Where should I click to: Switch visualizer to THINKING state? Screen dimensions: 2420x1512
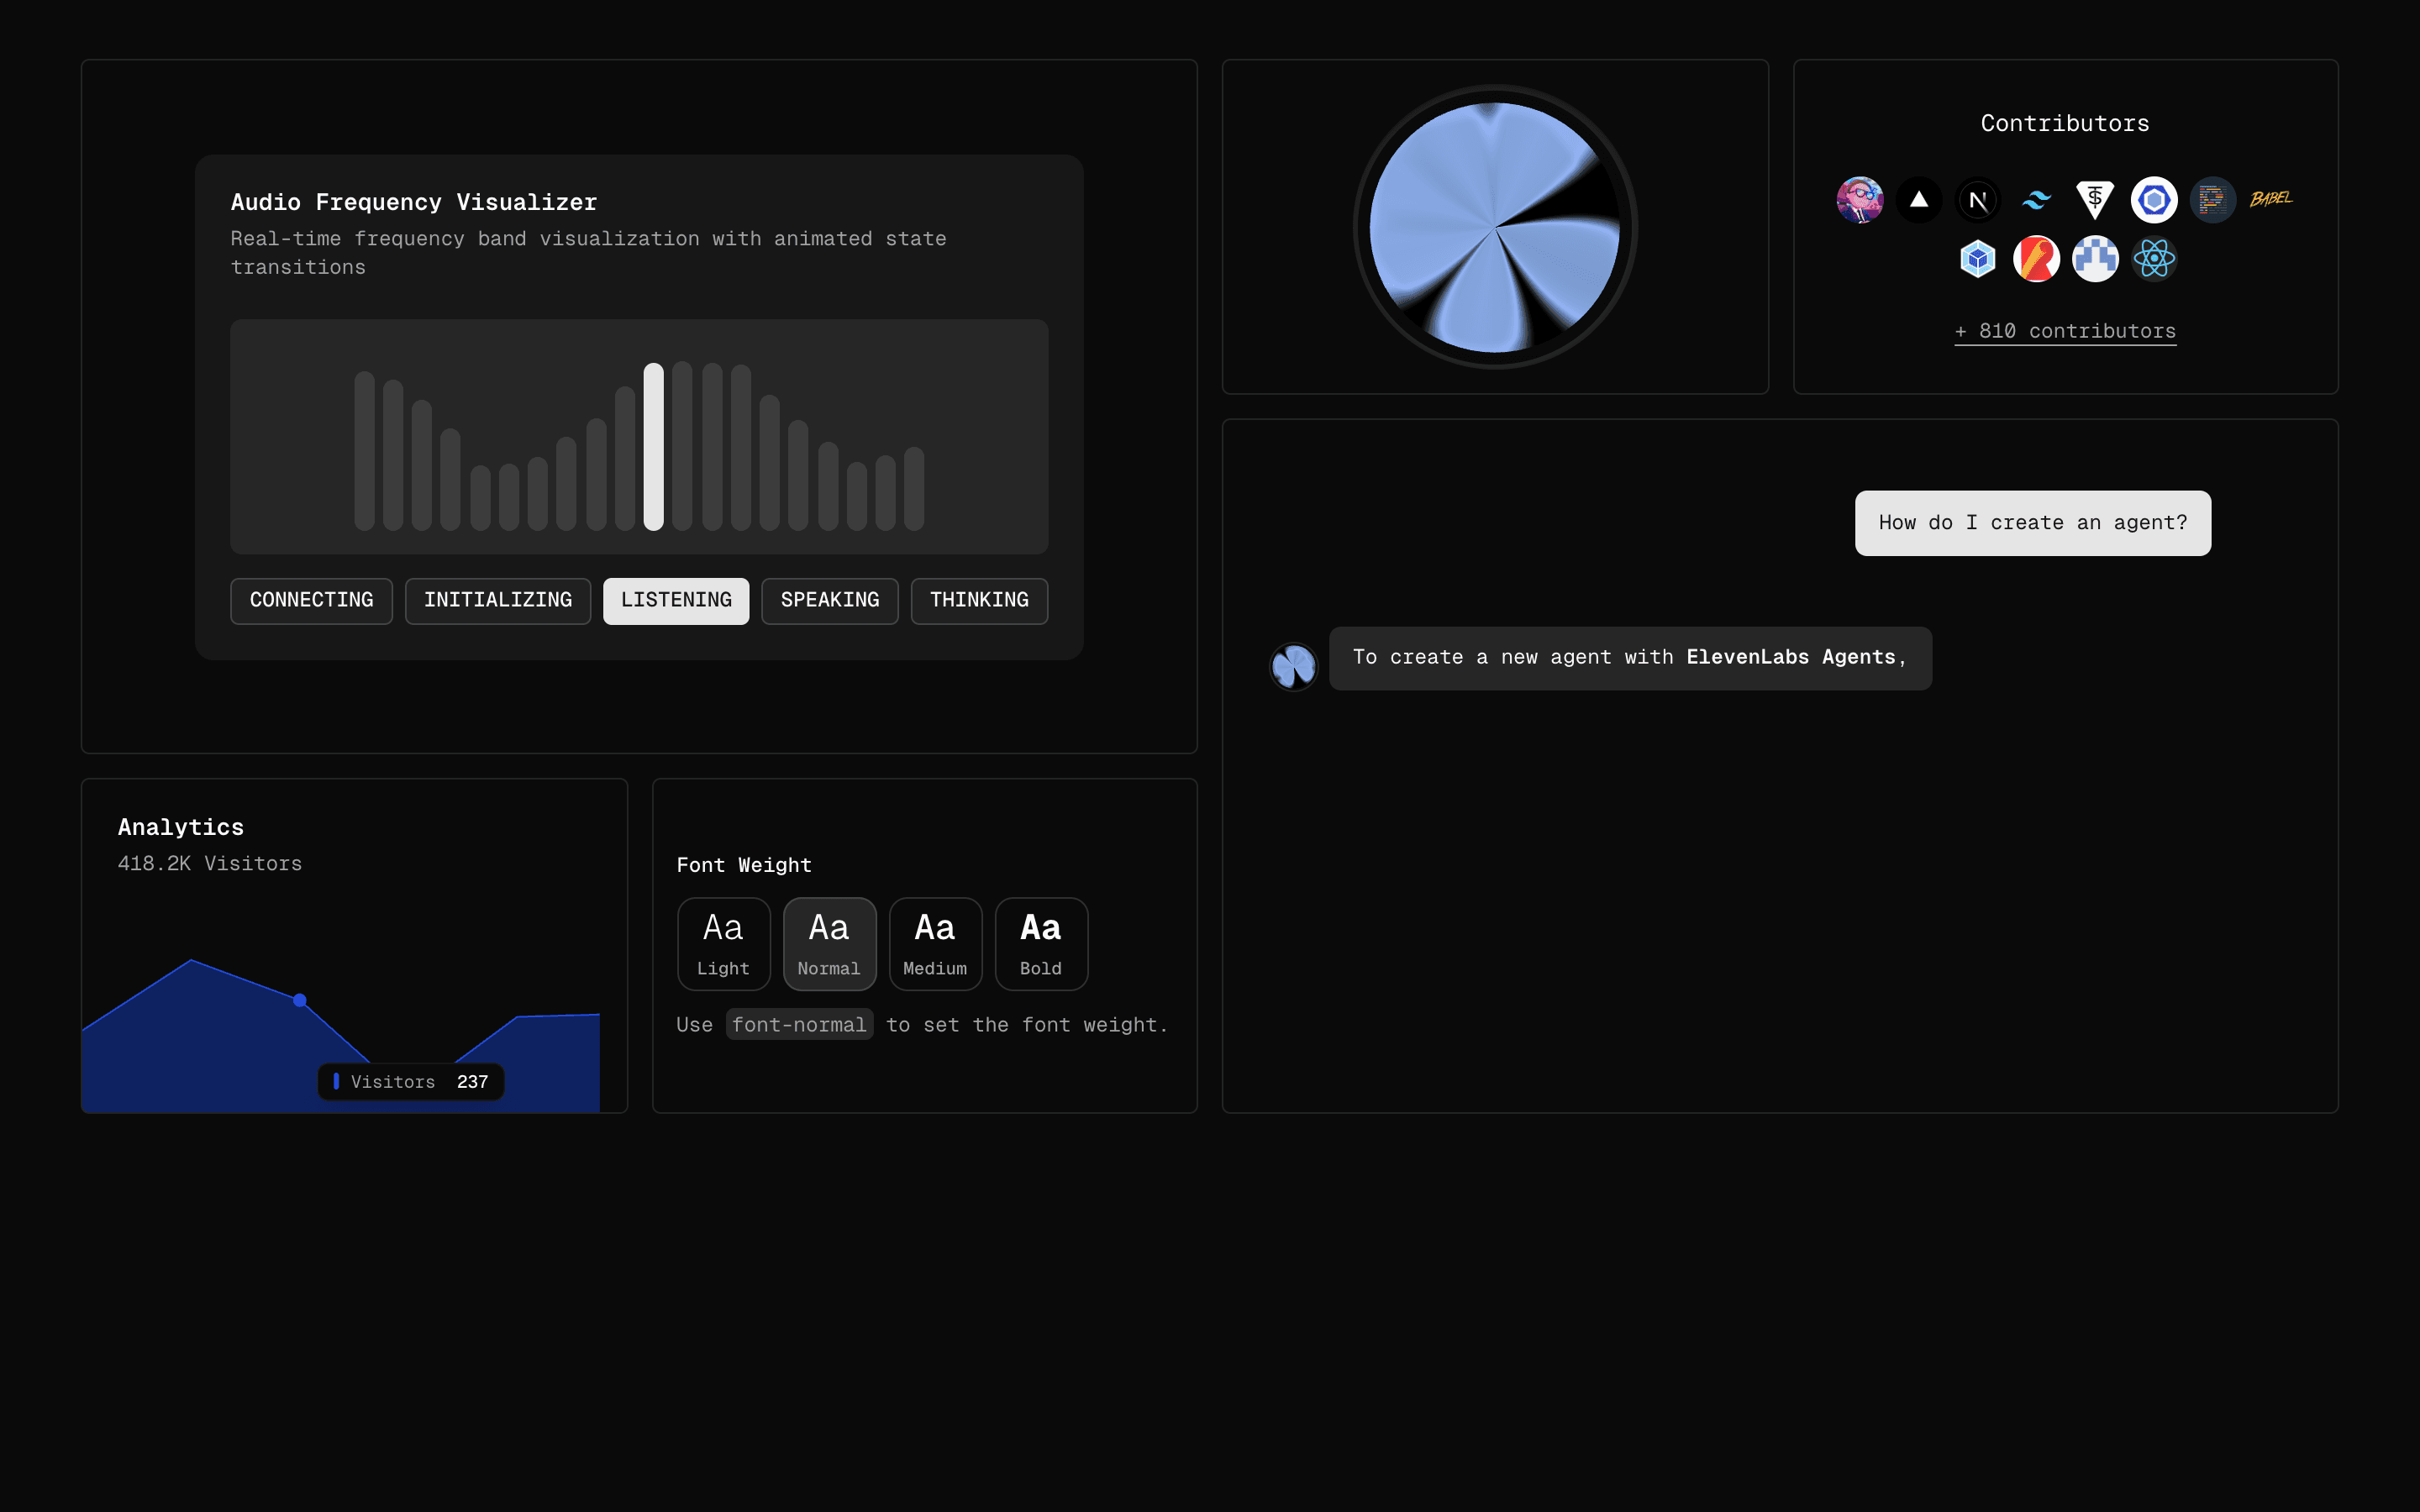click(x=978, y=600)
